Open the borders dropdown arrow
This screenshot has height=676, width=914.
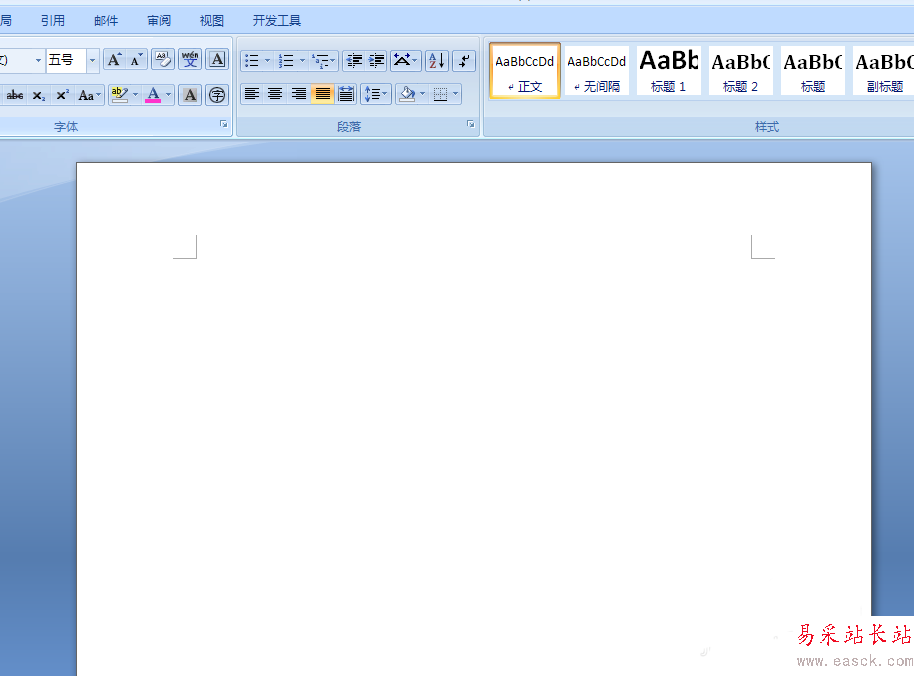(x=455, y=94)
